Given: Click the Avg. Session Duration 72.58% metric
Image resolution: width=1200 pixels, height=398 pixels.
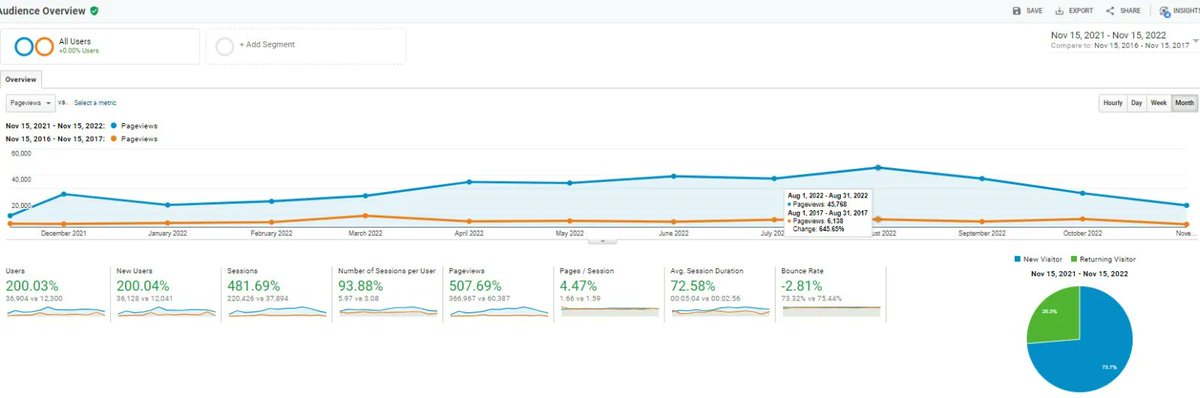Looking at the screenshot, I should tap(693, 285).
